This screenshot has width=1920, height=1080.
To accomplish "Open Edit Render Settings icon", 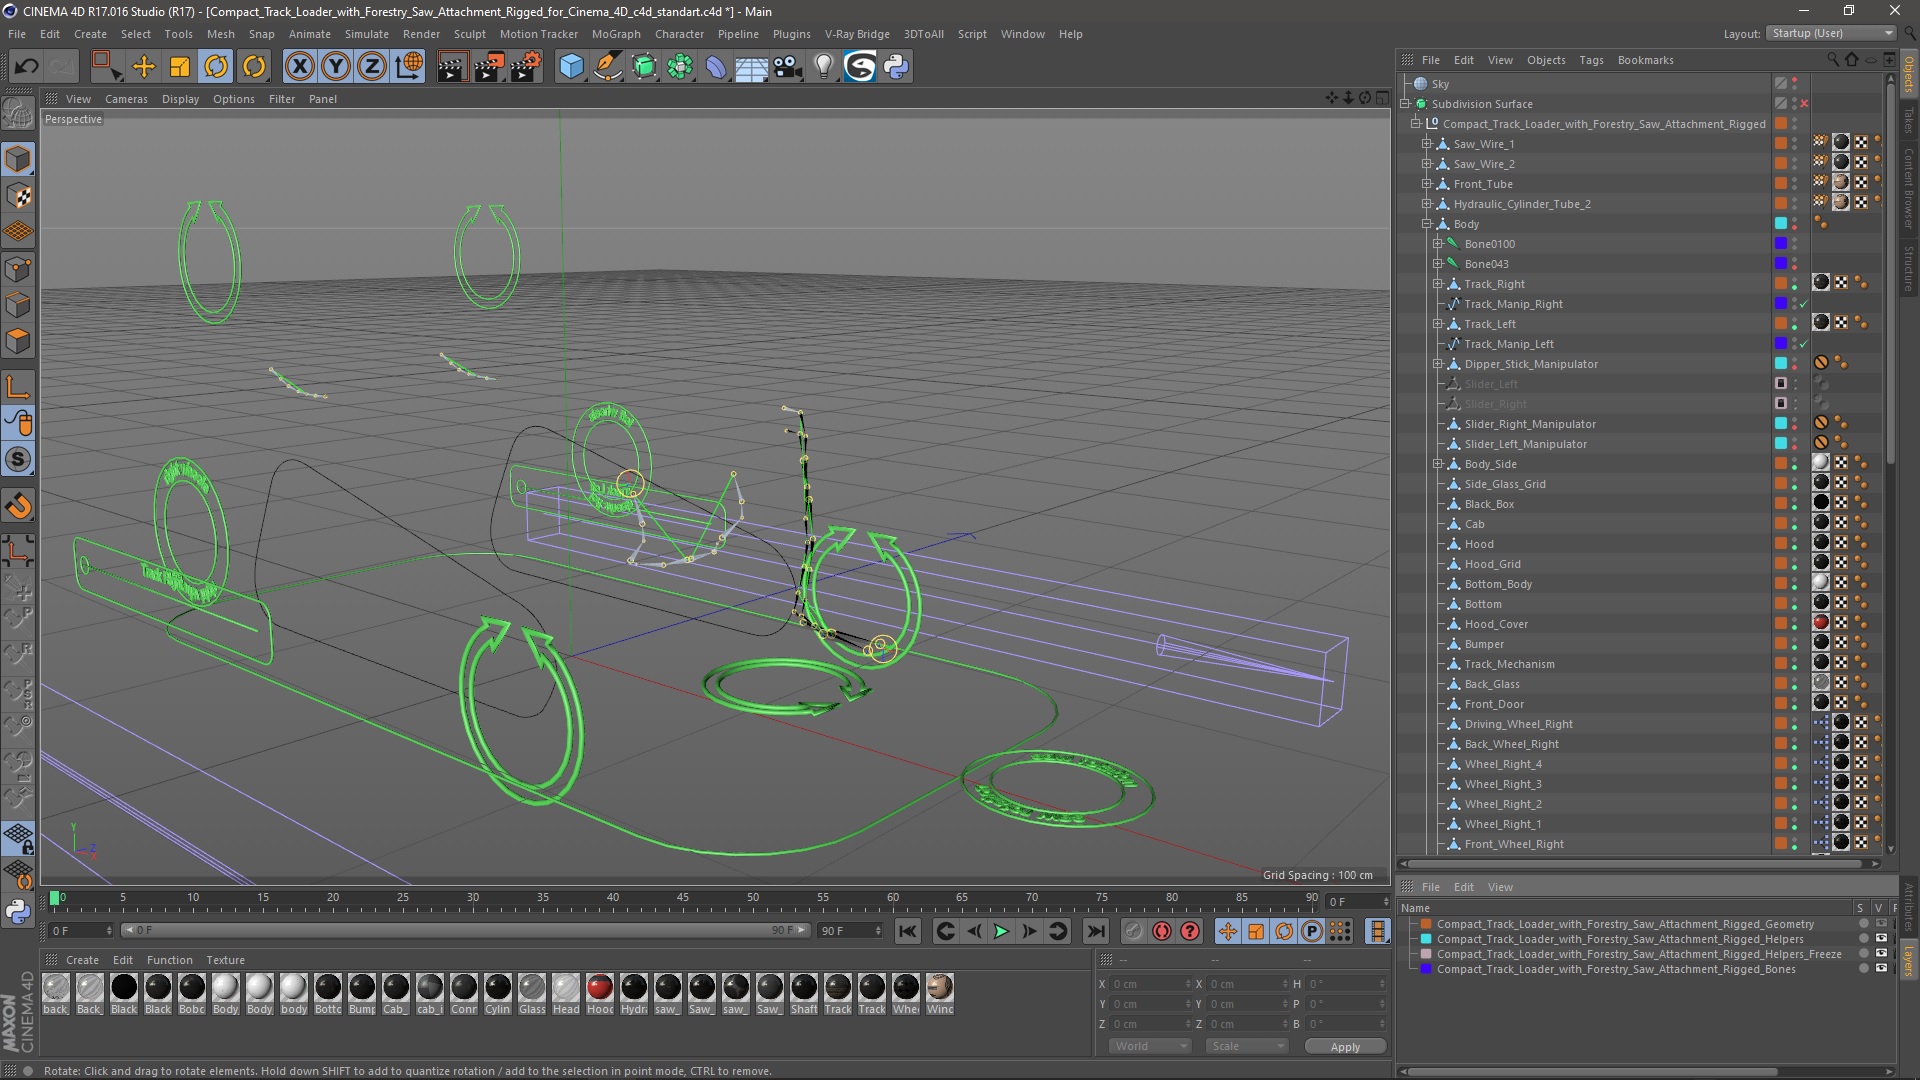I will coord(526,67).
